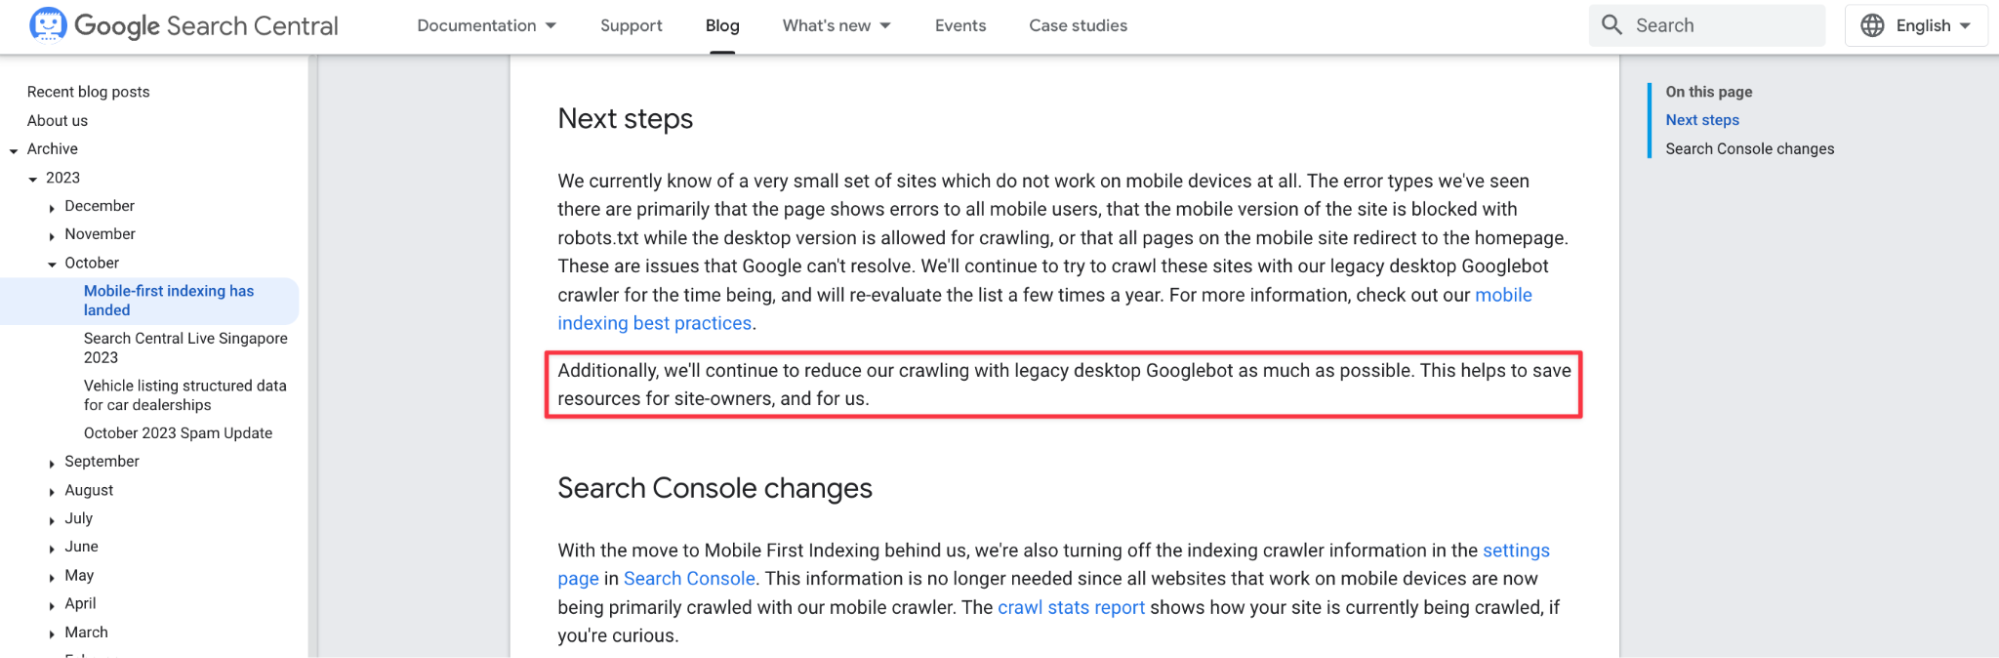Open the Search Console link in article
1999x658 pixels.
689,579
